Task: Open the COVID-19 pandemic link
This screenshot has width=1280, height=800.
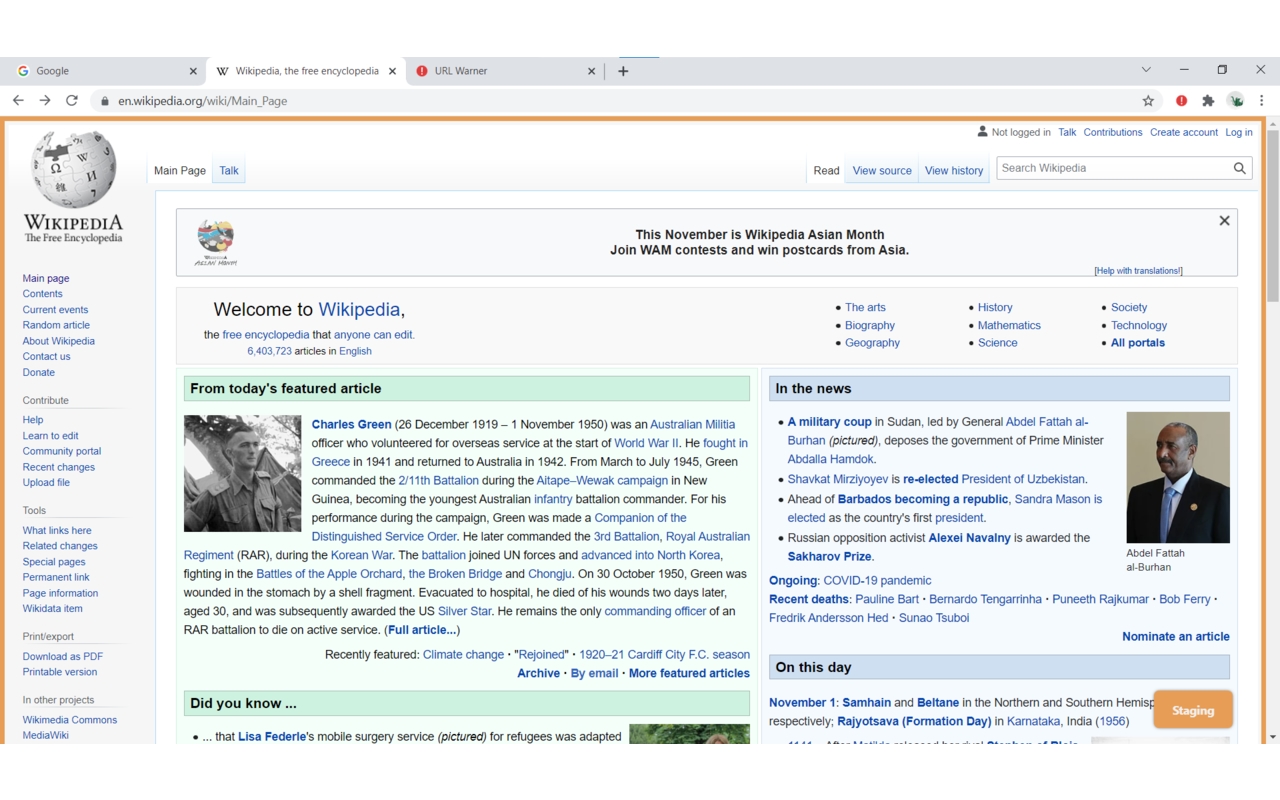Action: click(877, 581)
